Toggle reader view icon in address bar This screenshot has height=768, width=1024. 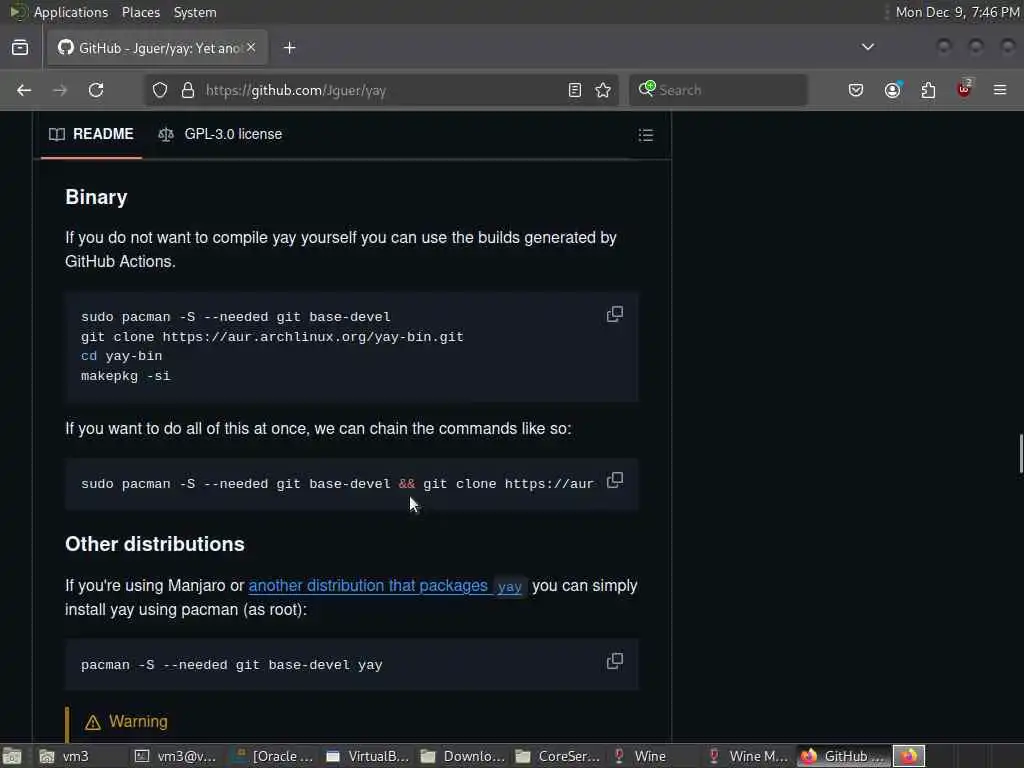click(575, 90)
